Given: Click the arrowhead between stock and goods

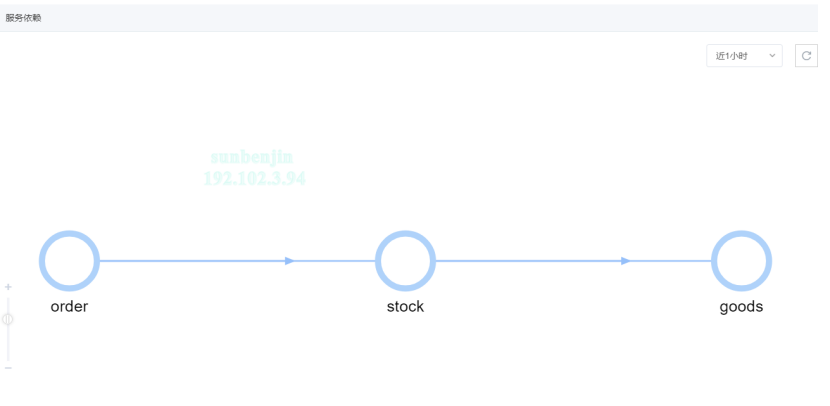Looking at the screenshot, I should 625,261.
